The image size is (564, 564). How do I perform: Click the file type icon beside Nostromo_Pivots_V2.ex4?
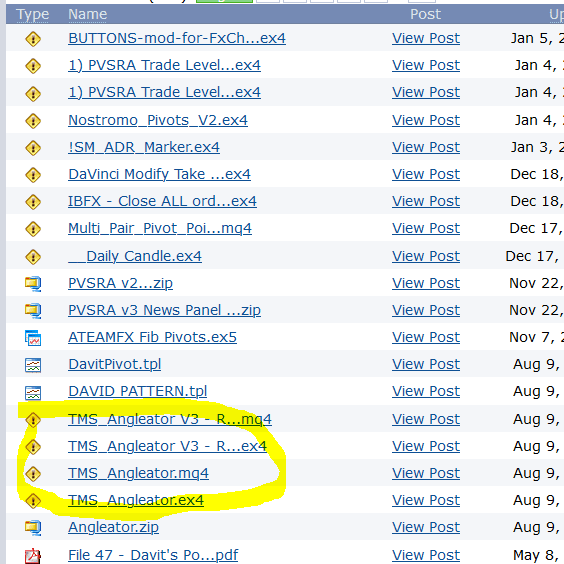[x=33, y=121]
